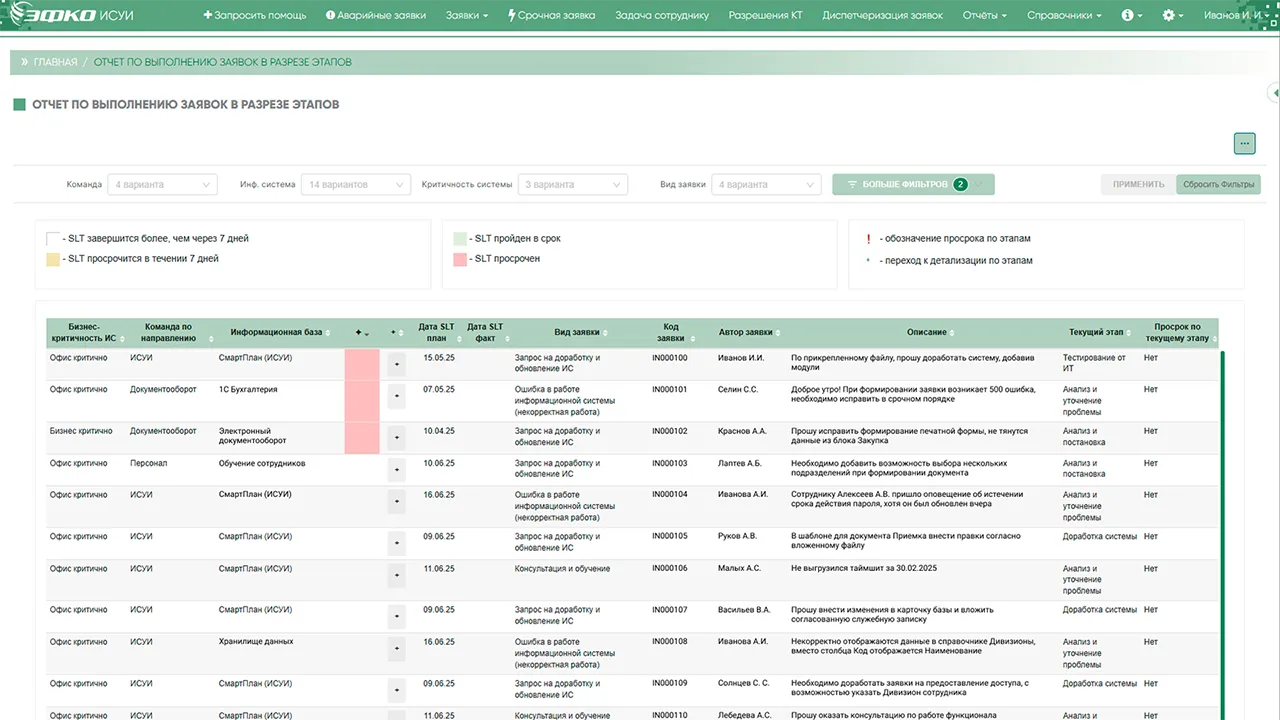1280x720 pixels.
Task: Click the Хранилище данных cell
Action: point(256,641)
